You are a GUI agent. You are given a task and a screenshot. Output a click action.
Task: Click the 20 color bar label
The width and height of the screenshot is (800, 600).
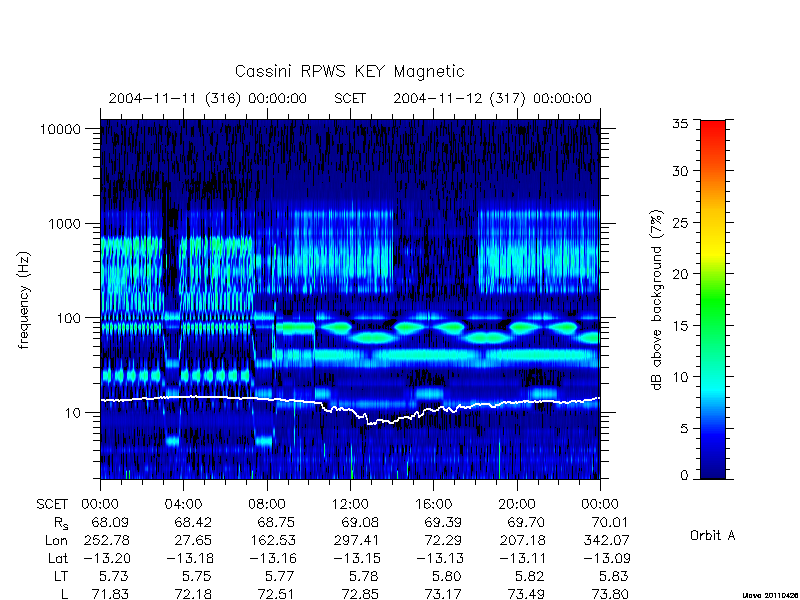[680, 274]
